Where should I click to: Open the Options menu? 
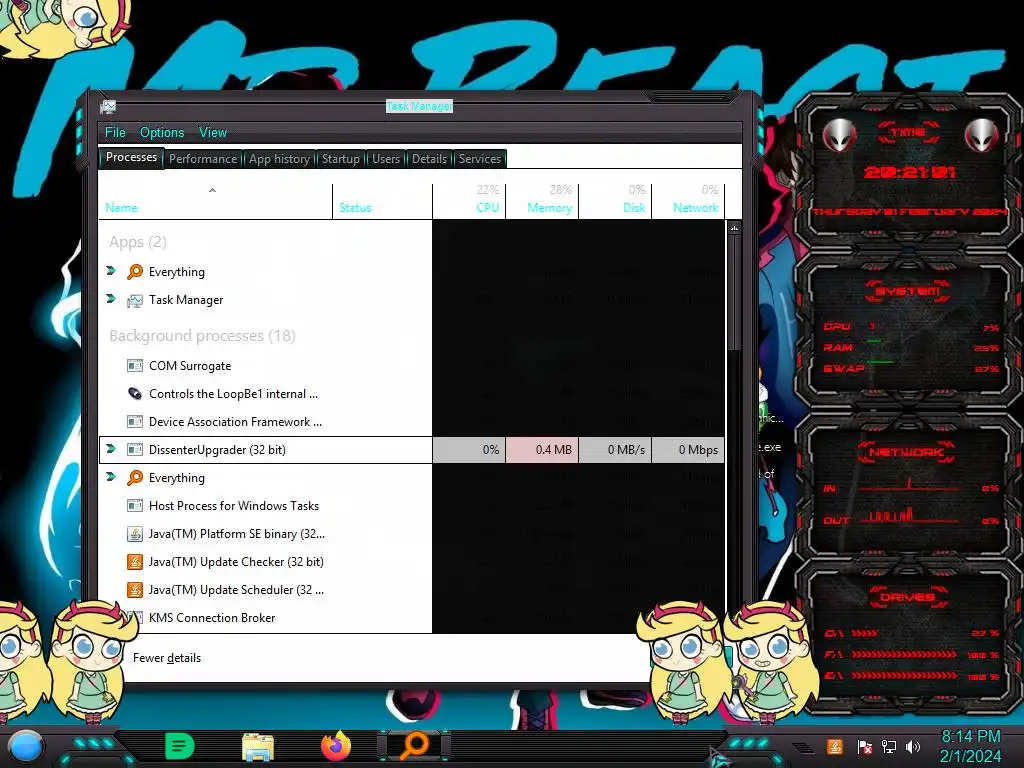tap(162, 133)
